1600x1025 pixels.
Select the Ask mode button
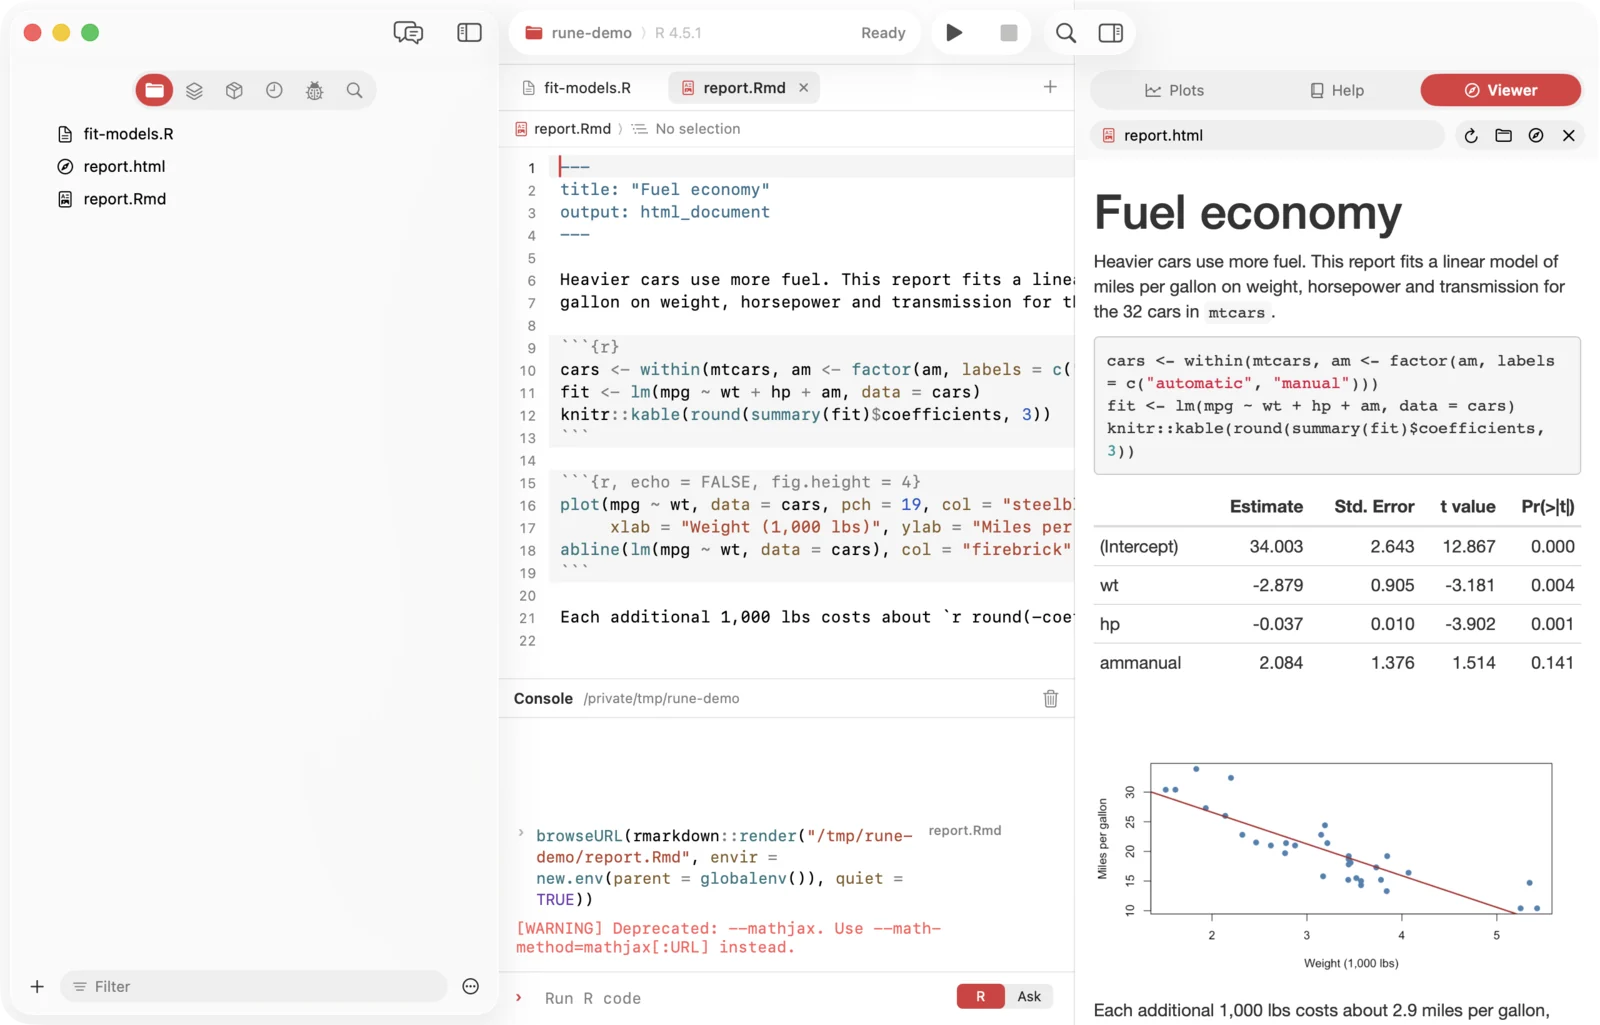[1029, 997]
